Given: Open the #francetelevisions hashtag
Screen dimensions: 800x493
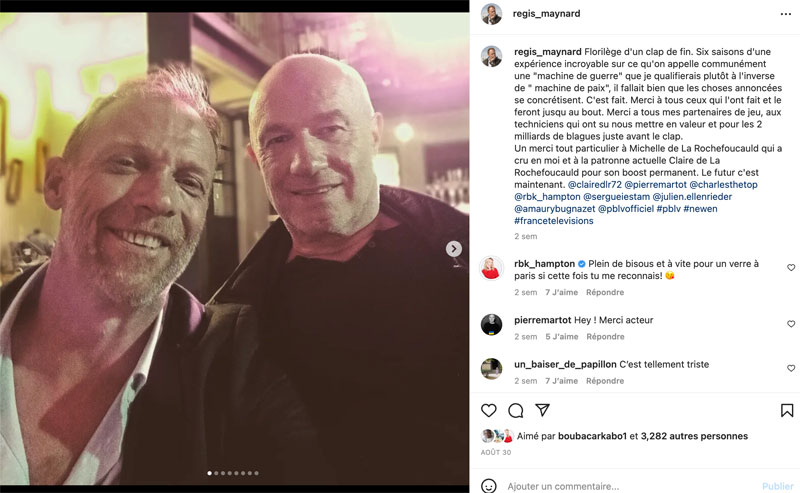Looking at the screenshot, I should (x=553, y=221).
